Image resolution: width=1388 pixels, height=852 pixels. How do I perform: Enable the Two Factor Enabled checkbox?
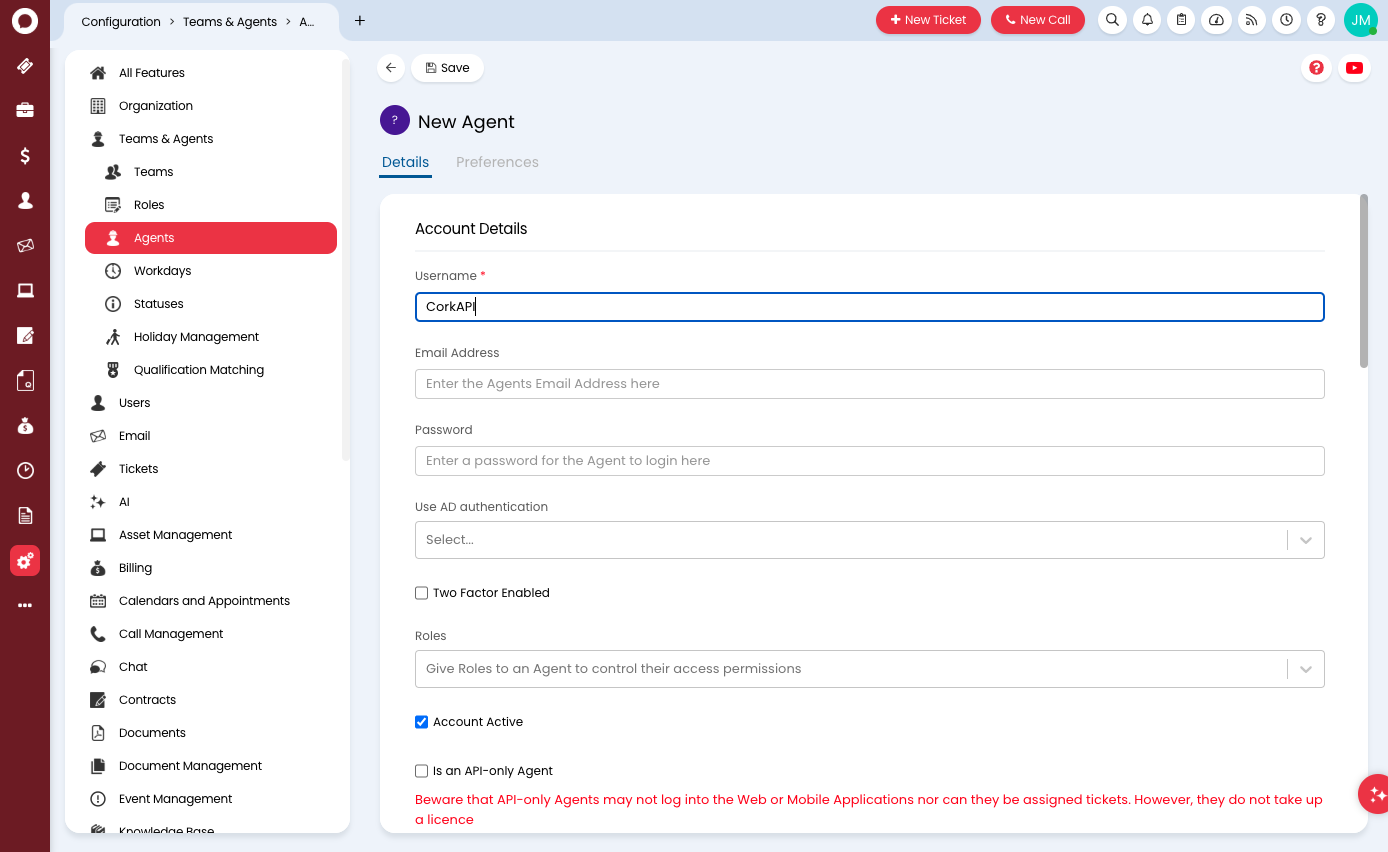pyautogui.click(x=422, y=593)
